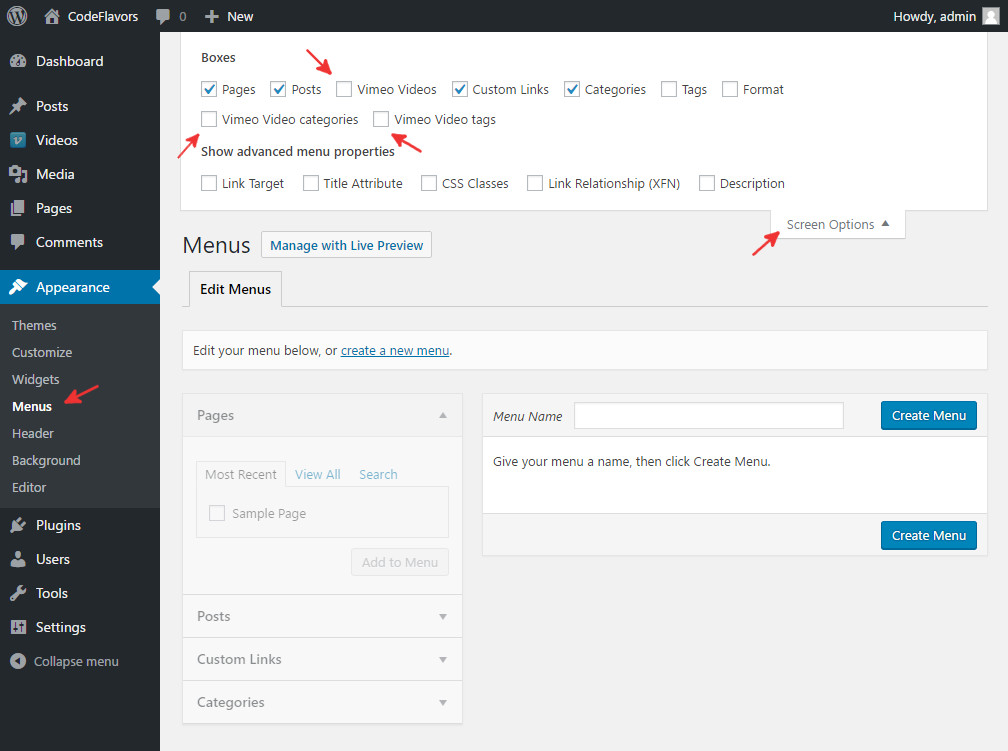Enable the Format checkbox
This screenshot has width=1008, height=751.
click(x=730, y=89)
